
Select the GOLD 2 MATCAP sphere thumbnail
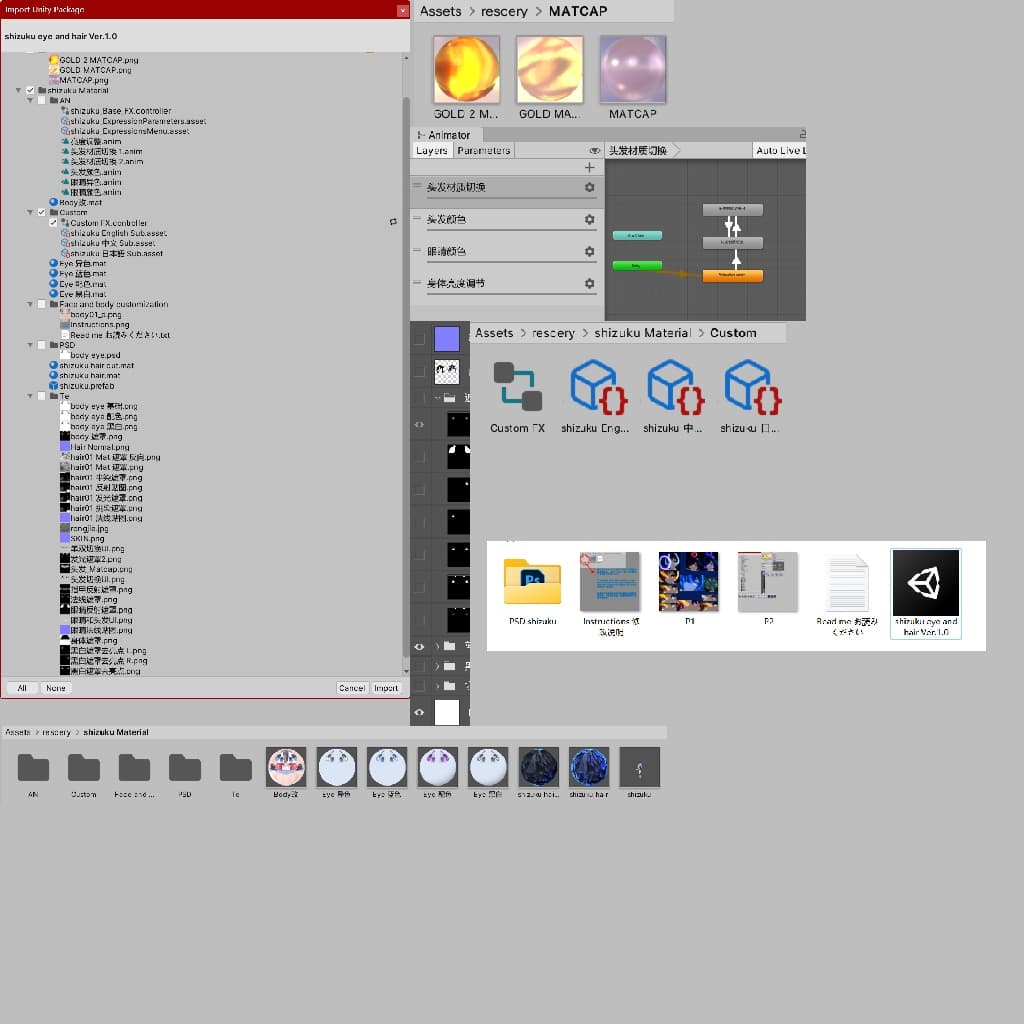(x=466, y=70)
